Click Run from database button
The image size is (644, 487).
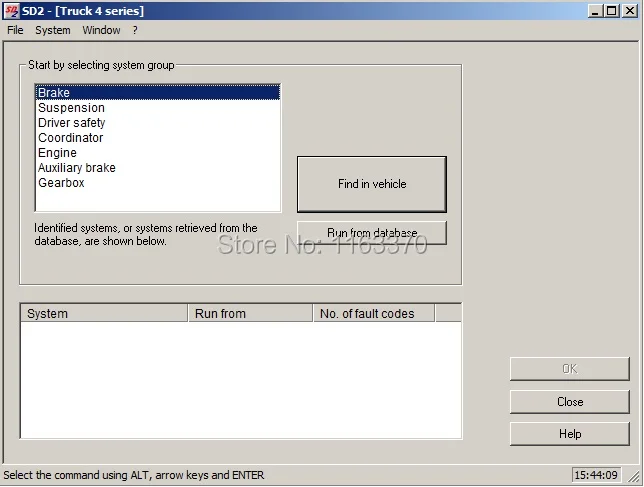(372, 233)
